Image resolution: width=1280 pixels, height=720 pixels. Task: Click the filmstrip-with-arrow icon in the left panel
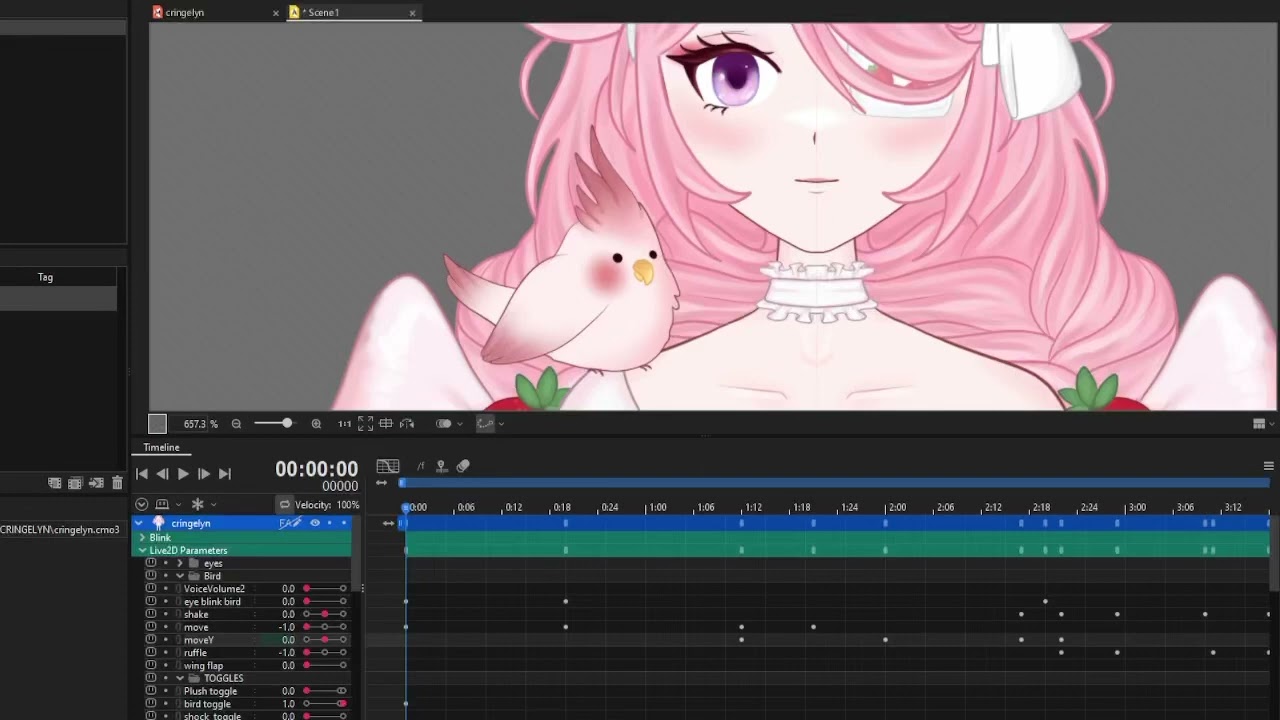[x=96, y=483]
